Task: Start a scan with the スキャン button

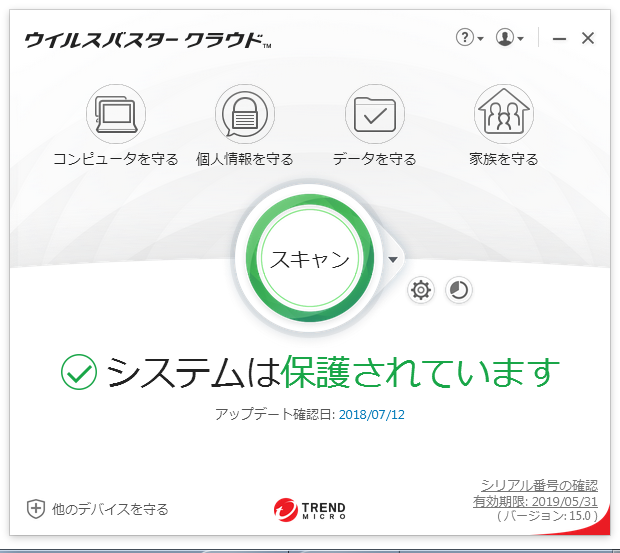Action: click(310, 259)
